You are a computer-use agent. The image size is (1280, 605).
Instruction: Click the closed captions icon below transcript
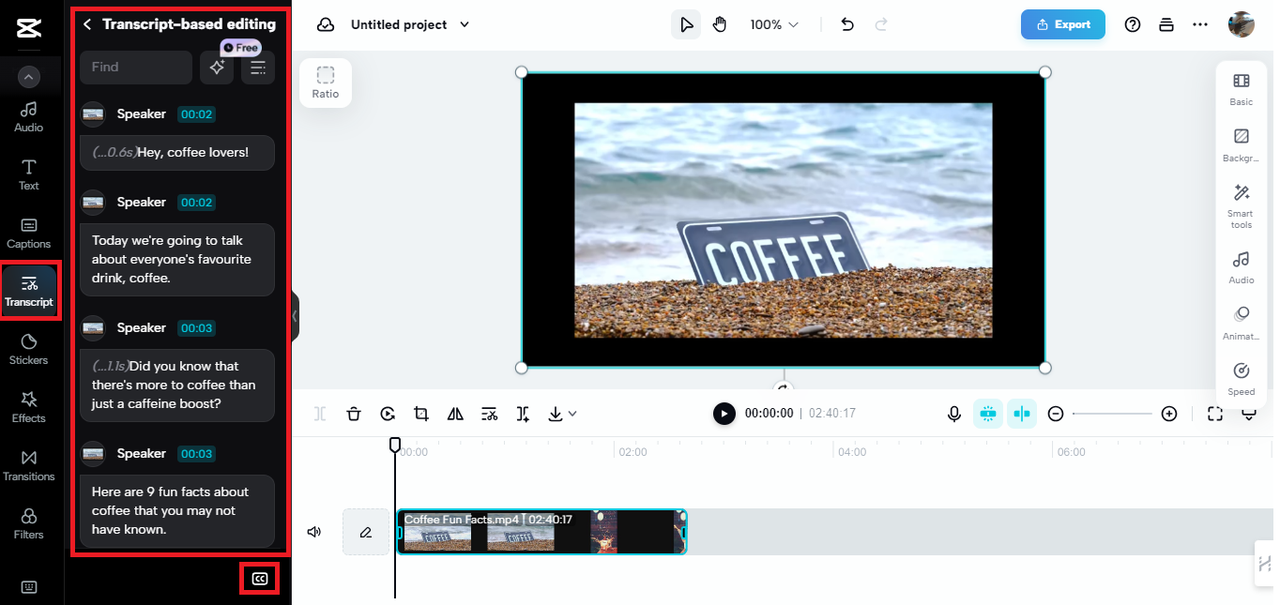260,579
